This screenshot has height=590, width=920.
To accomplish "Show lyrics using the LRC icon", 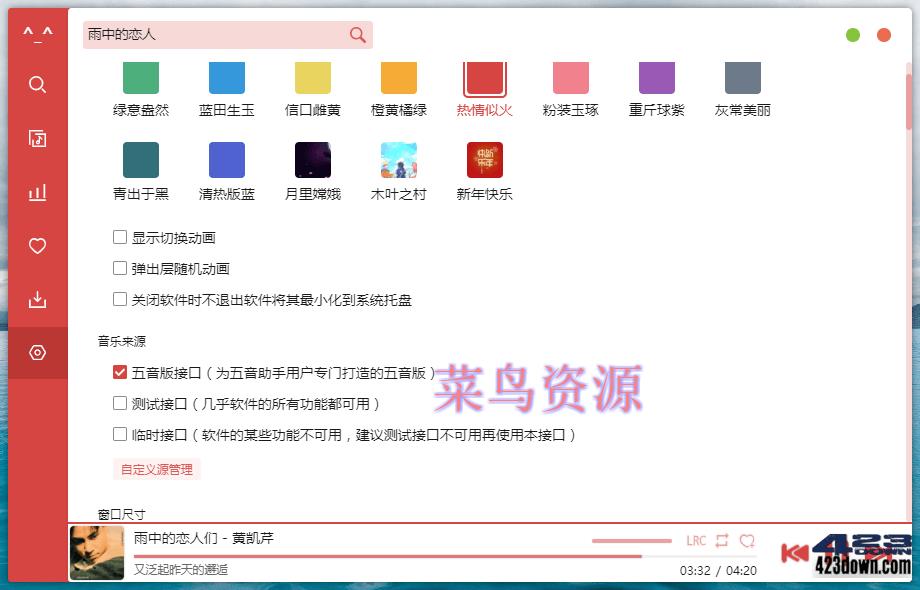I will click(695, 540).
